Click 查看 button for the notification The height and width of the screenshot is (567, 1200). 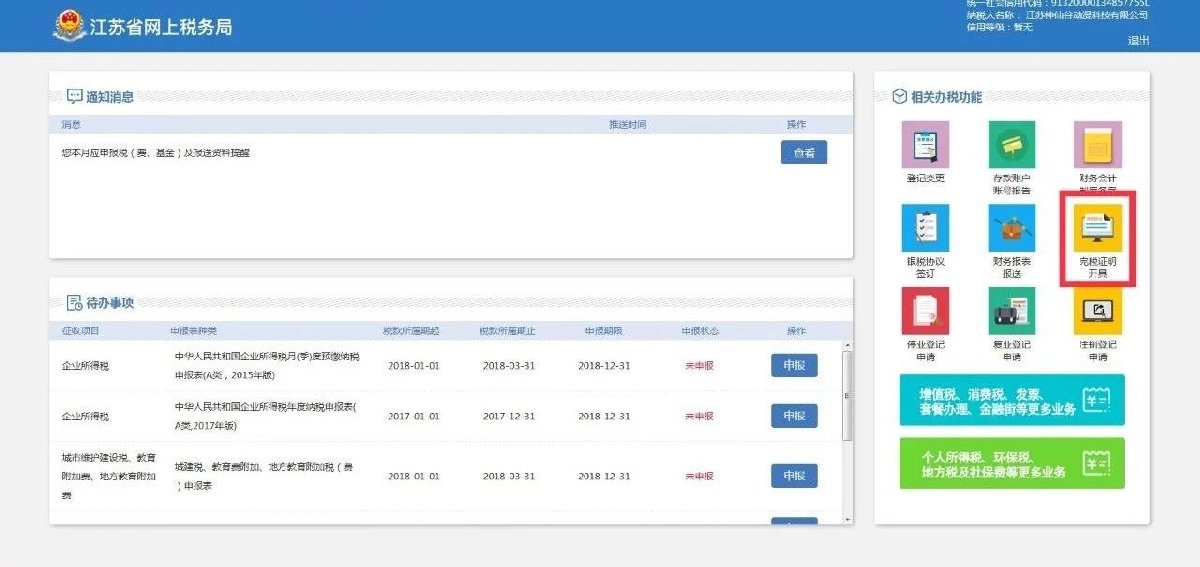pos(803,153)
